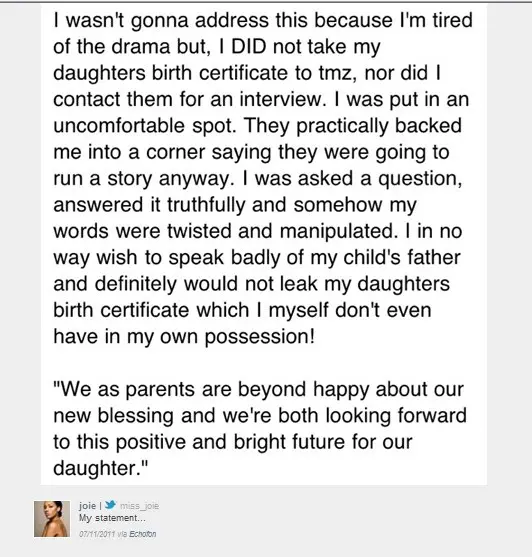Image resolution: width=532 pixels, height=557 pixels.
Task: Click the phrase 'uncomfortable spot'
Action: (145, 126)
